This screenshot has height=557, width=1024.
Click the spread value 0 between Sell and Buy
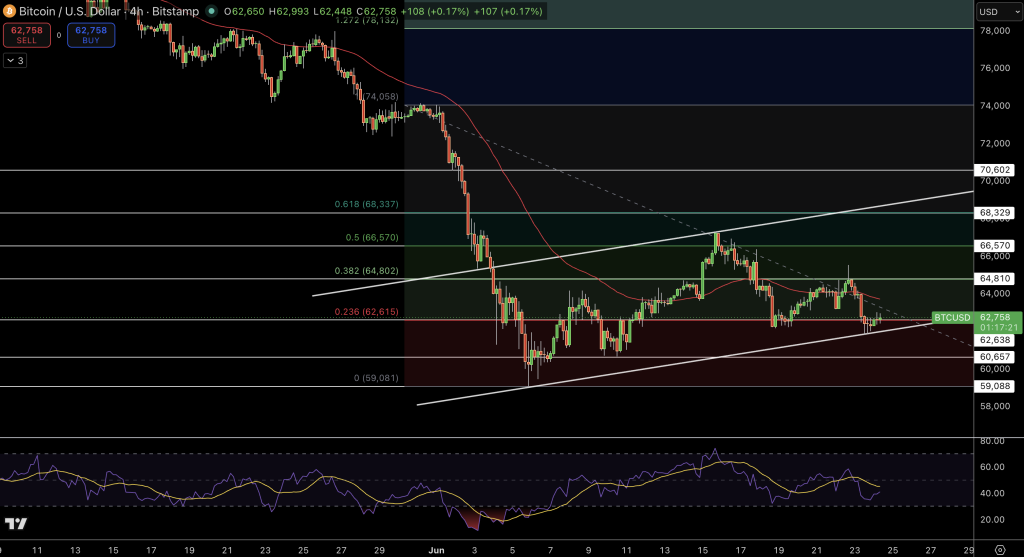(x=59, y=35)
